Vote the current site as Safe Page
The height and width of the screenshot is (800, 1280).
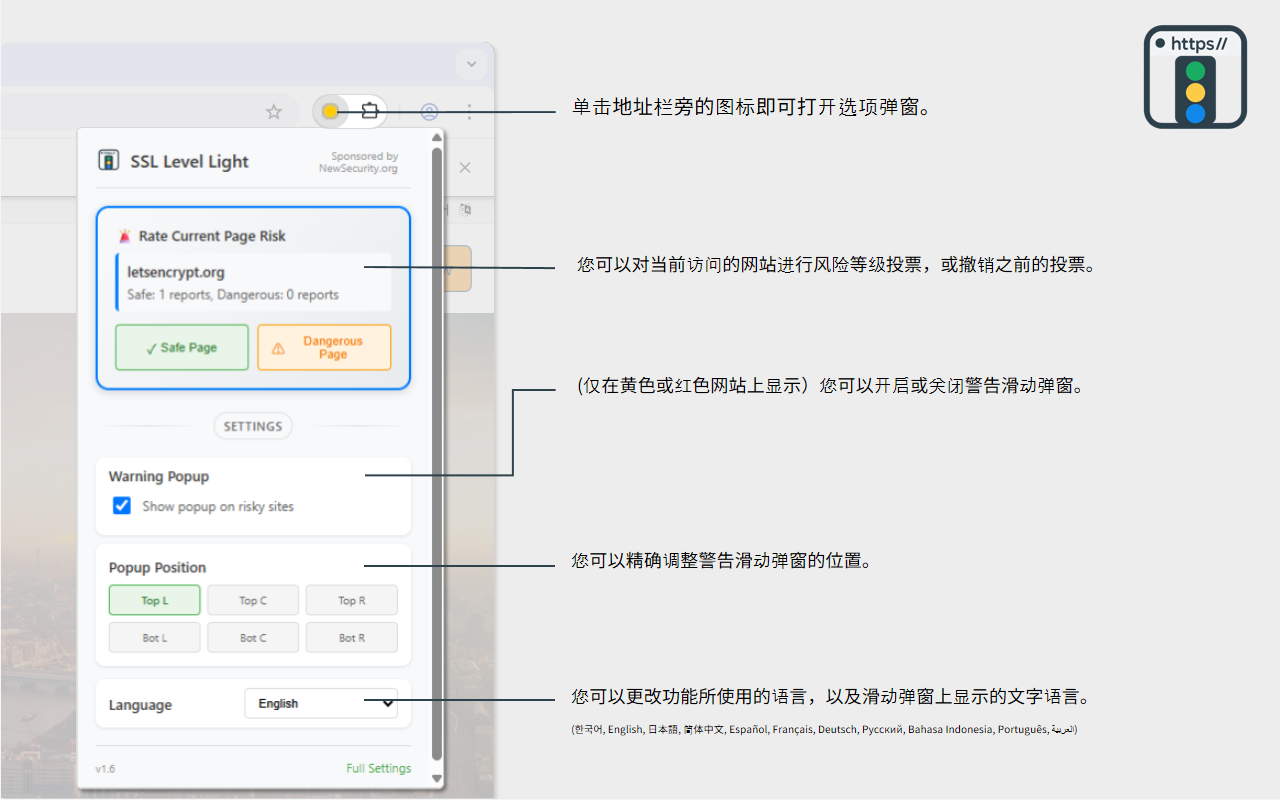coord(181,347)
